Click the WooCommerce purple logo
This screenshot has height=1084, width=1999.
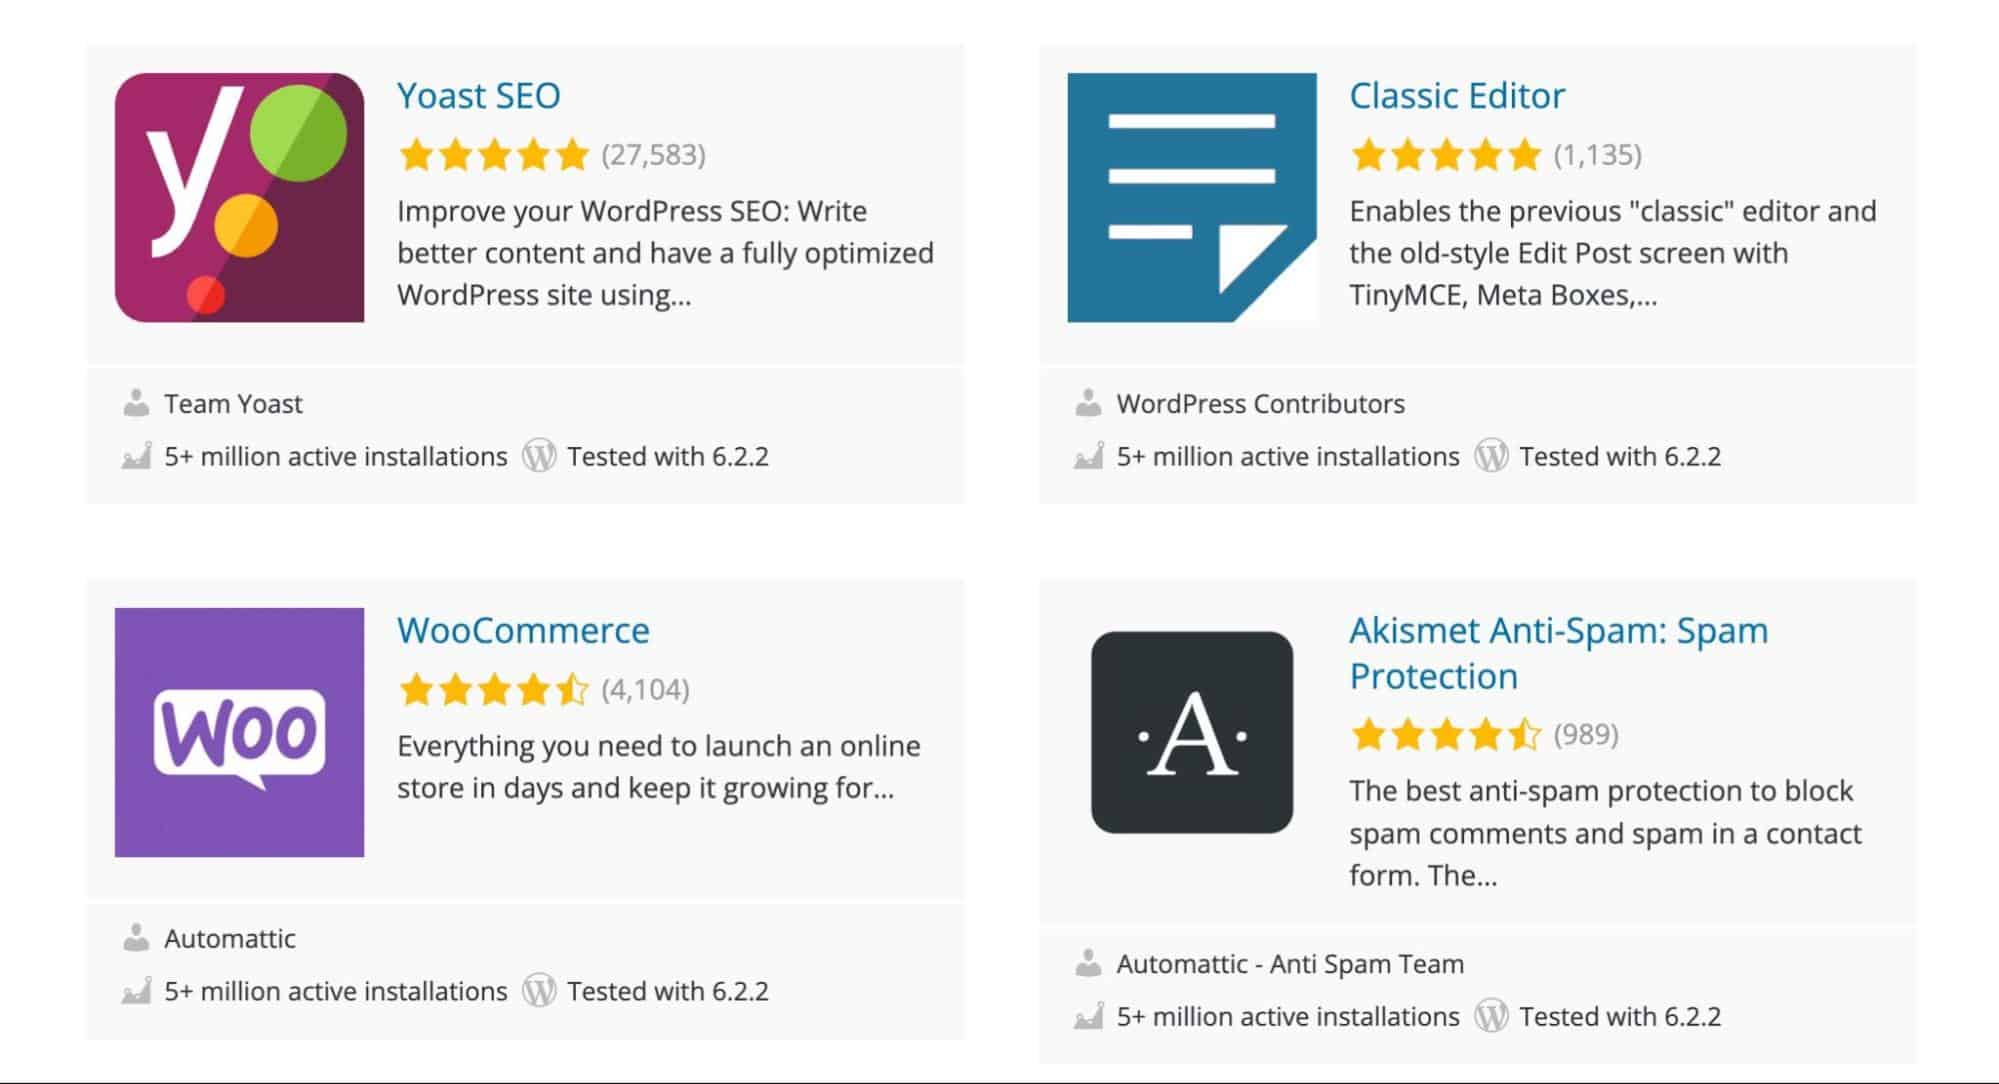tap(239, 732)
